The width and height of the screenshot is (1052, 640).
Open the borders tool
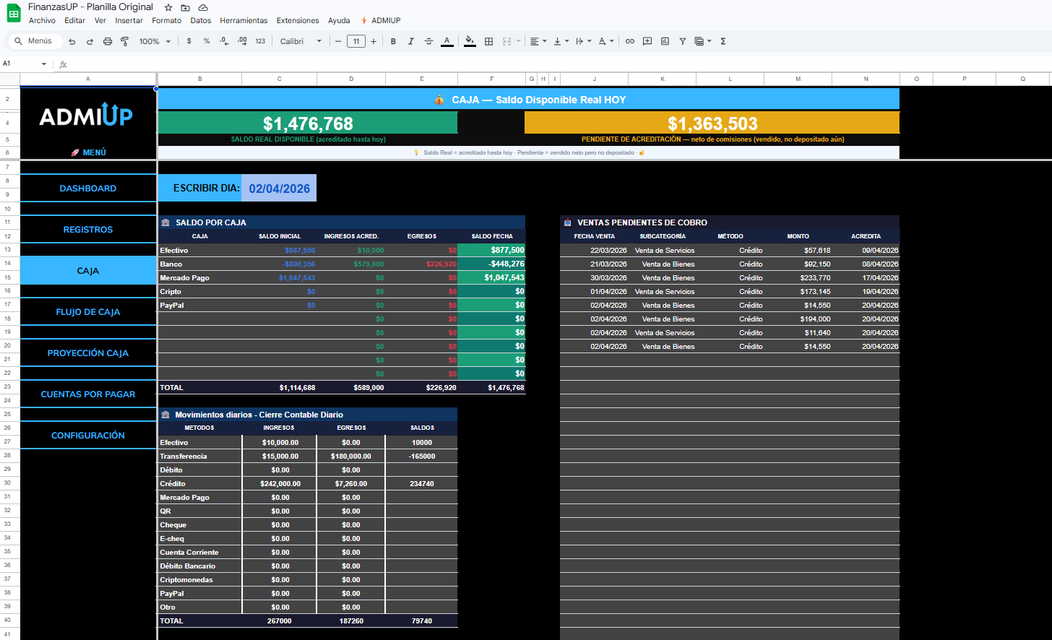point(489,41)
